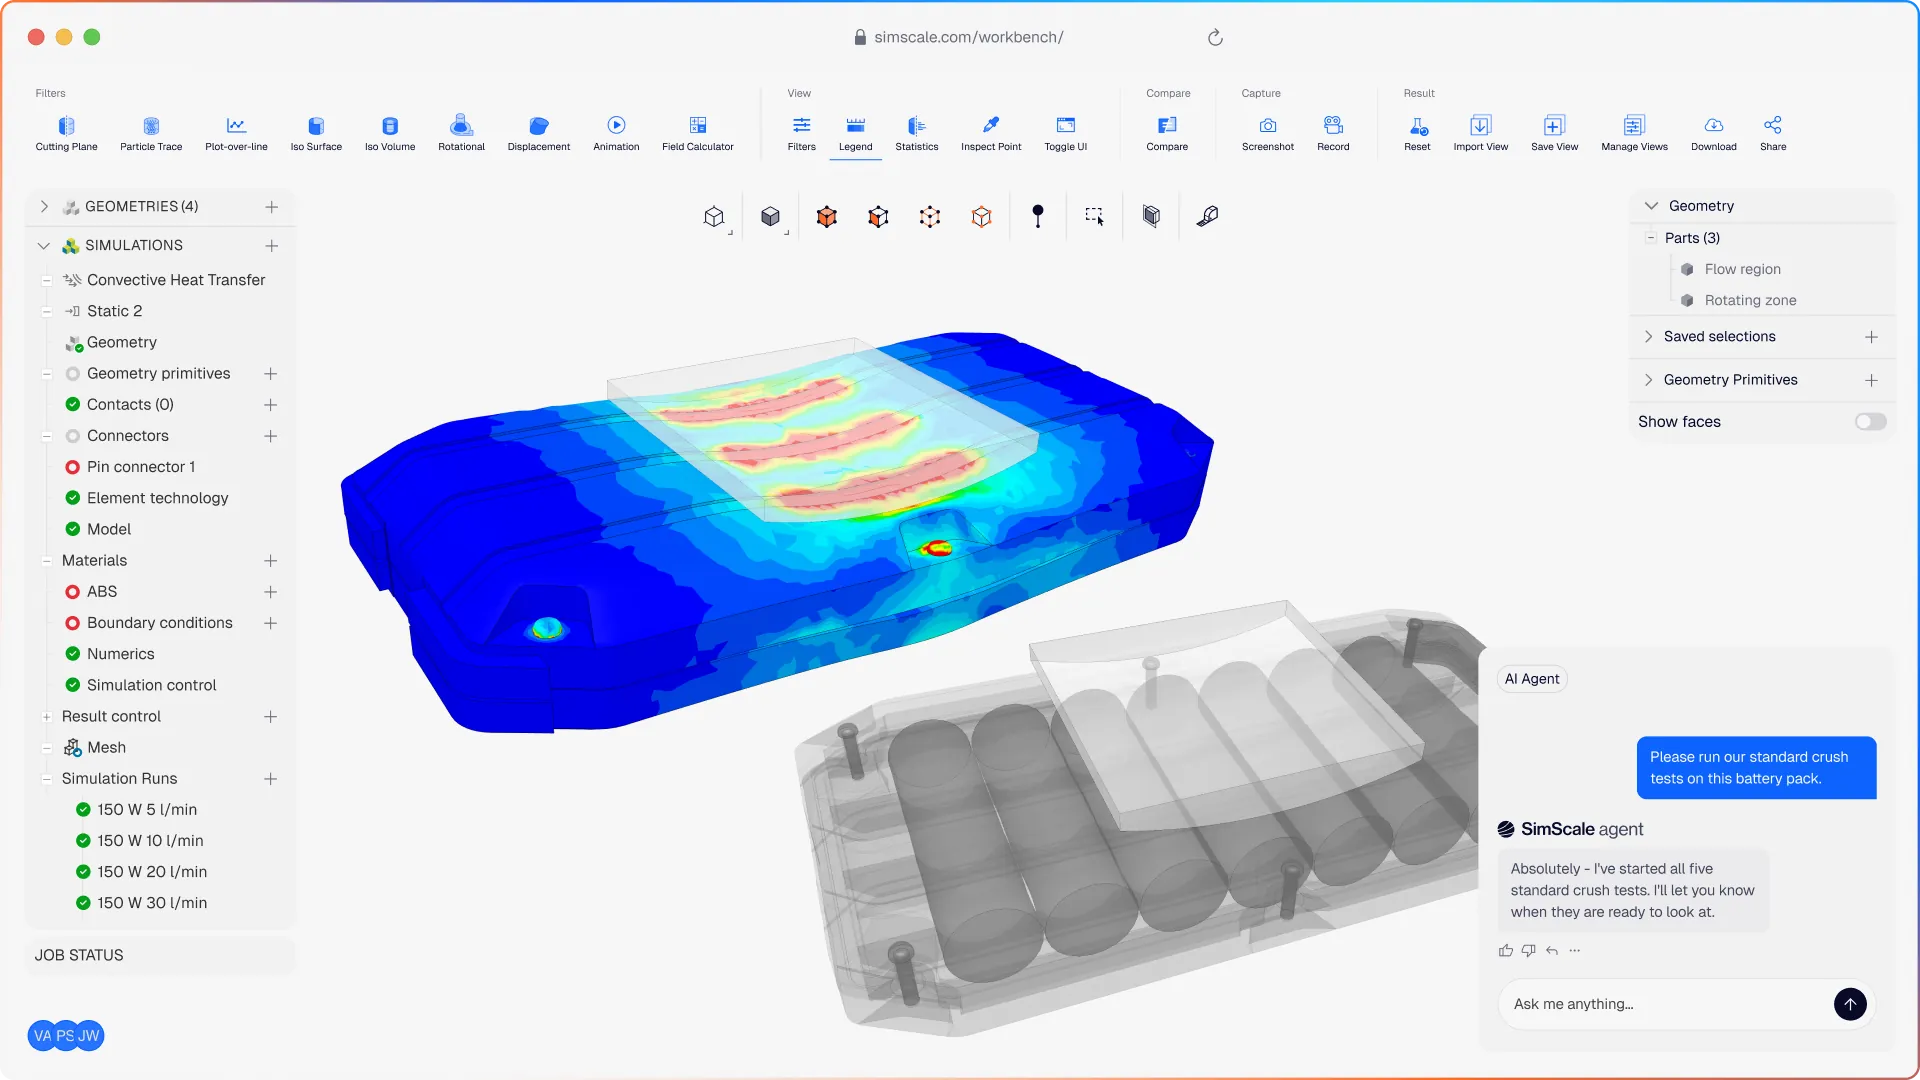Select the Rotational filter

(461, 133)
